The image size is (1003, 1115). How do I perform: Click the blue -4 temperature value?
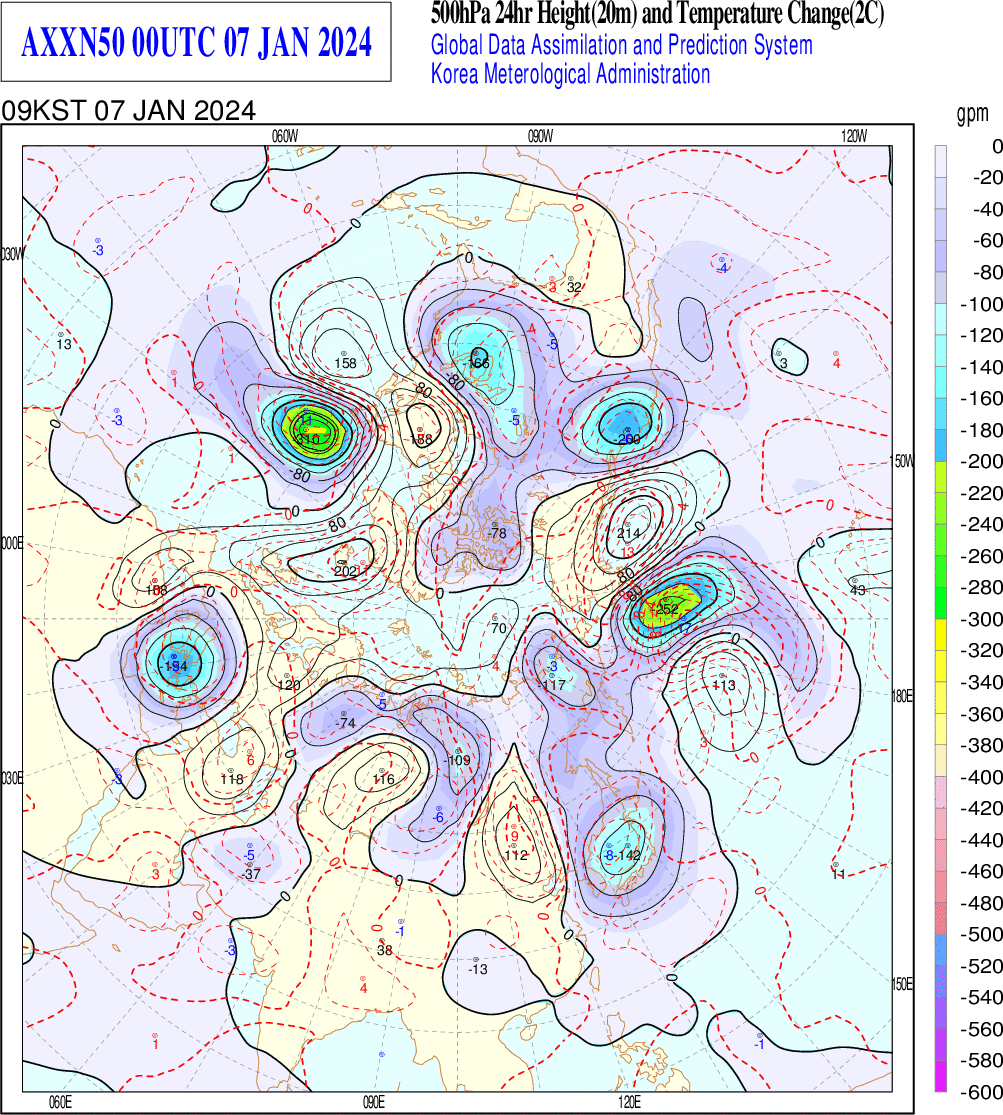(x=723, y=269)
